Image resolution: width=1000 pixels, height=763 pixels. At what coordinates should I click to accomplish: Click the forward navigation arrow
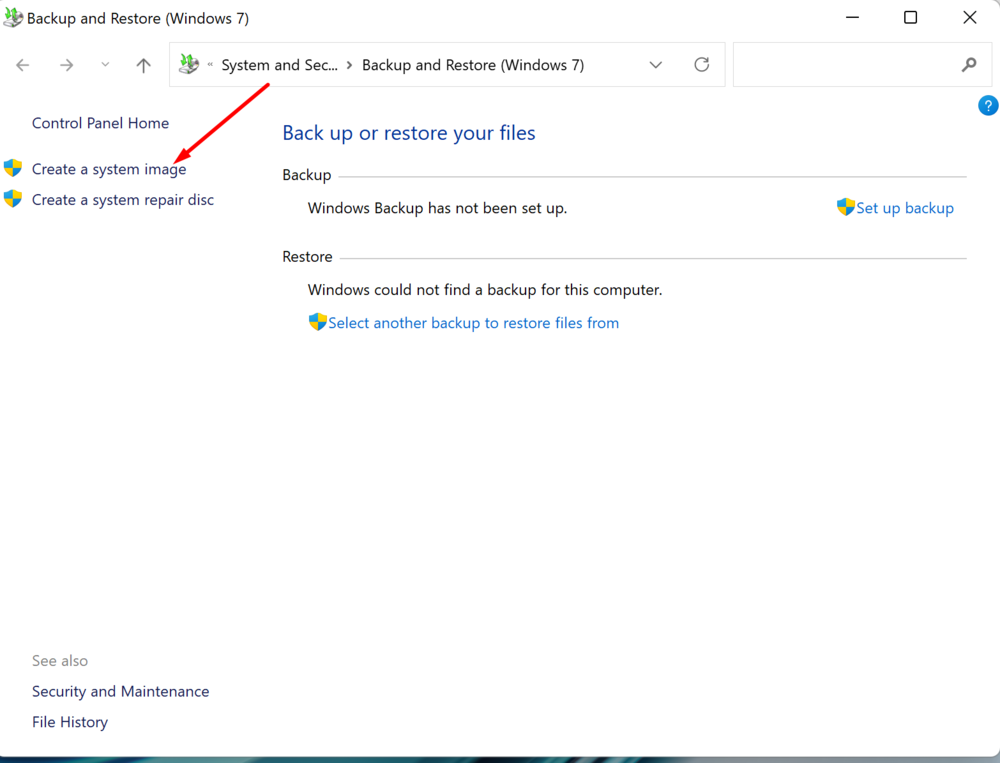[66, 65]
